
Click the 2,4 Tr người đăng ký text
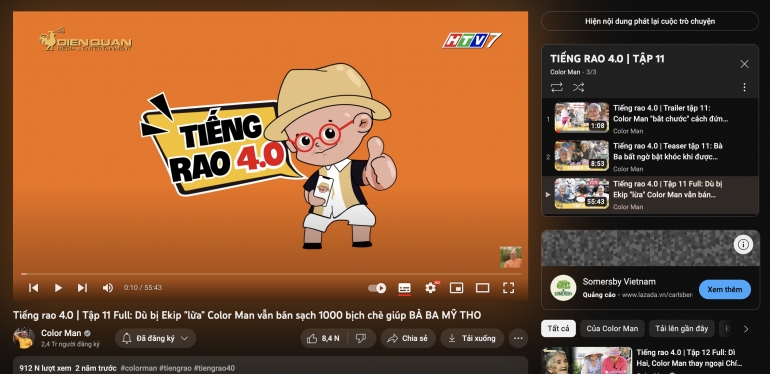pos(70,344)
